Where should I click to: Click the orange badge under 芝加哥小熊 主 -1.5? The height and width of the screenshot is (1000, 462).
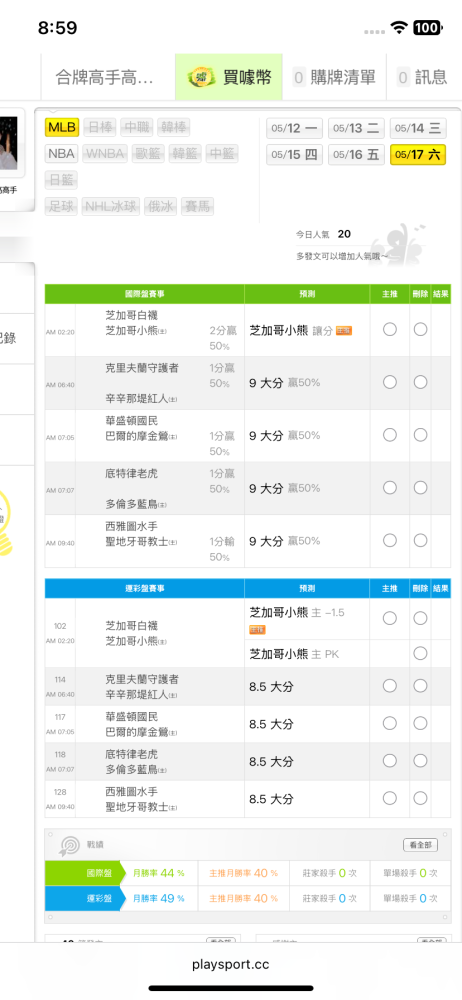[257, 629]
